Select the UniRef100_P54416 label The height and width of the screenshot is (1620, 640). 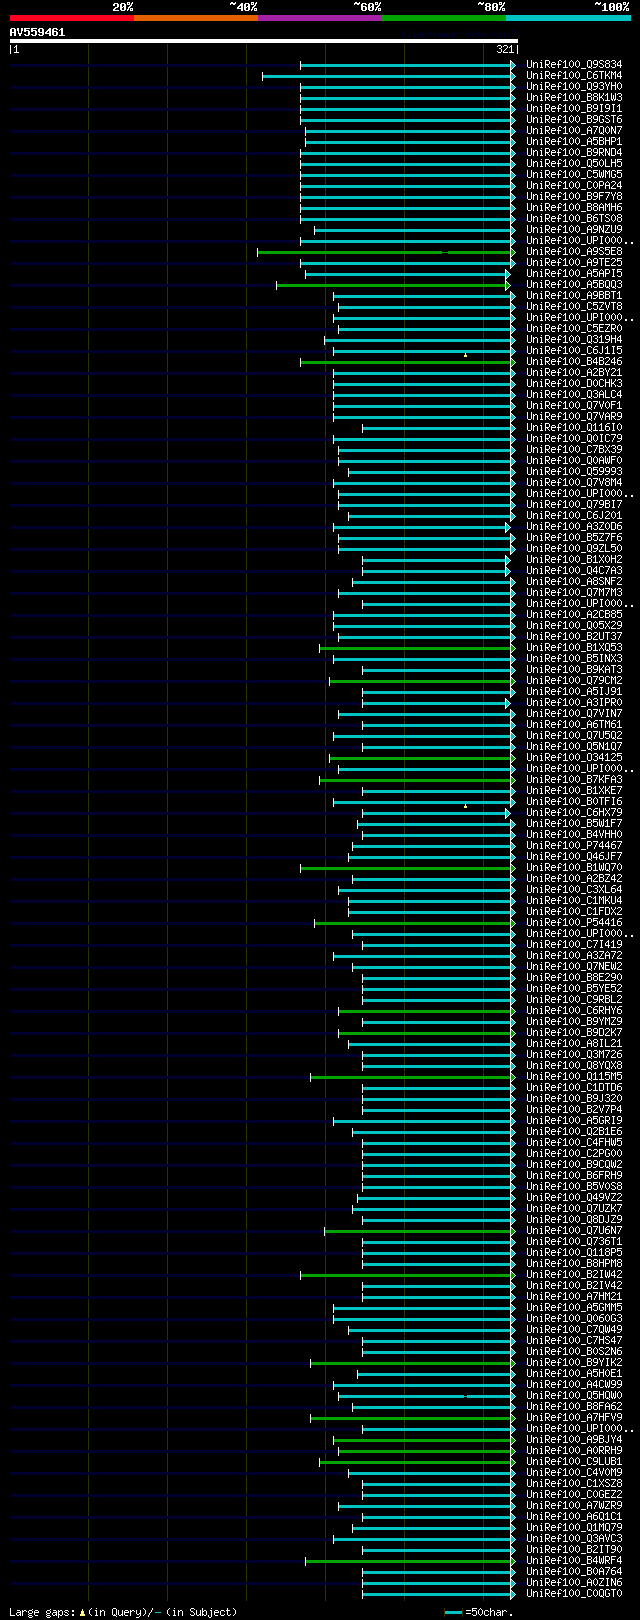pos(574,923)
